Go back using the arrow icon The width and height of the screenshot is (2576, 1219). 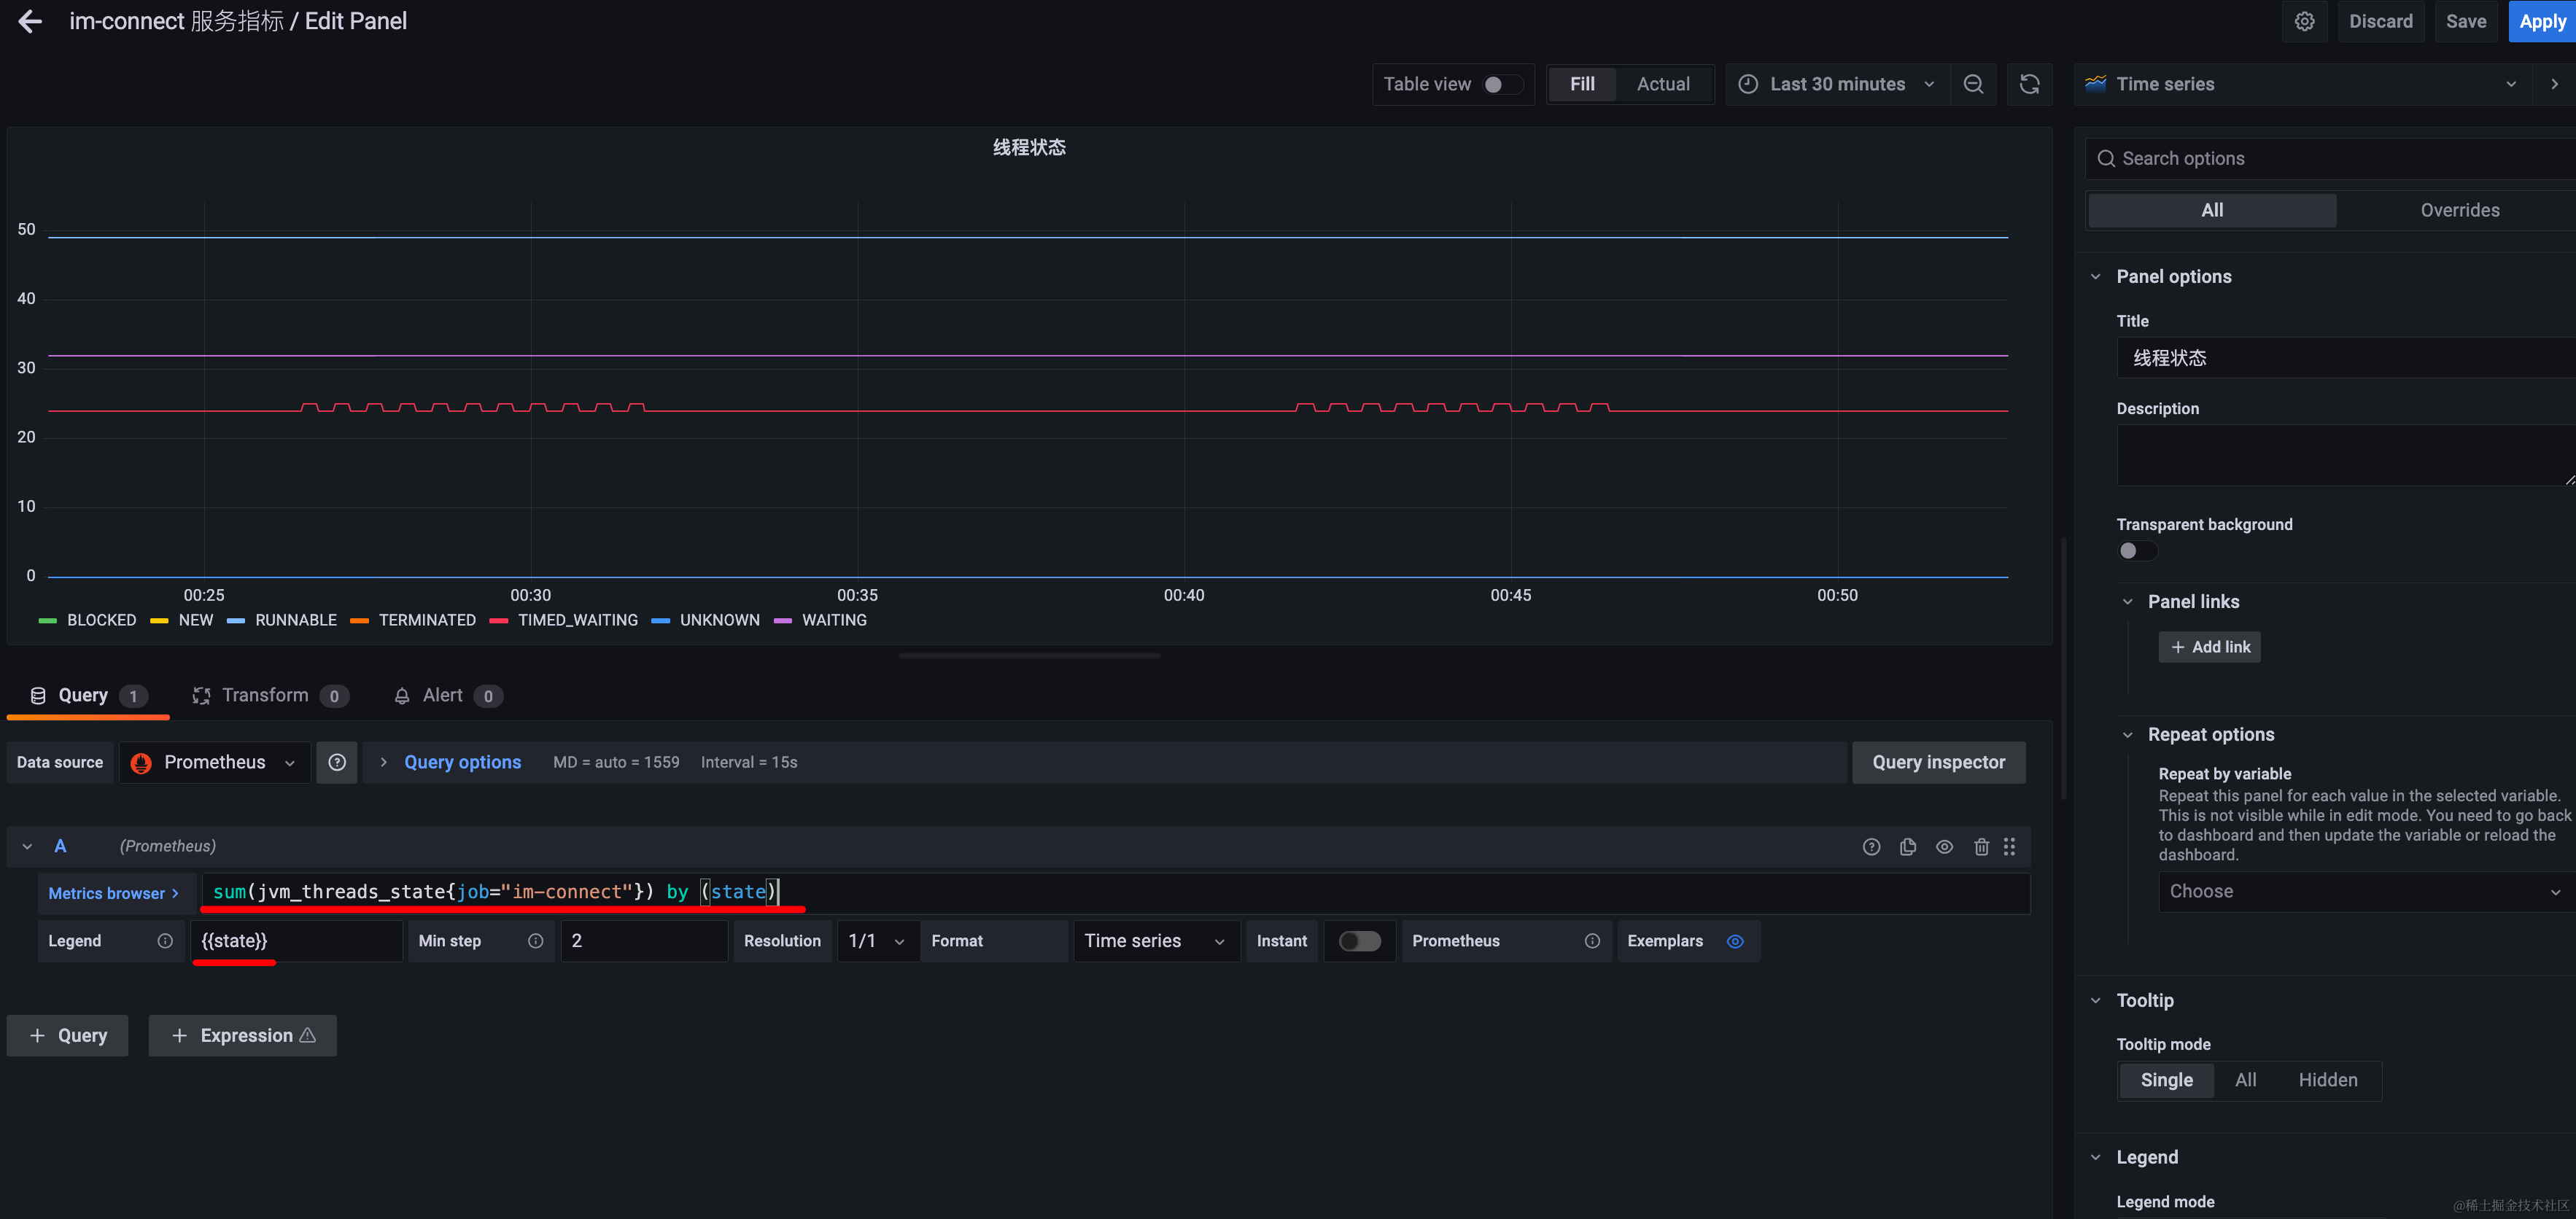(30, 21)
